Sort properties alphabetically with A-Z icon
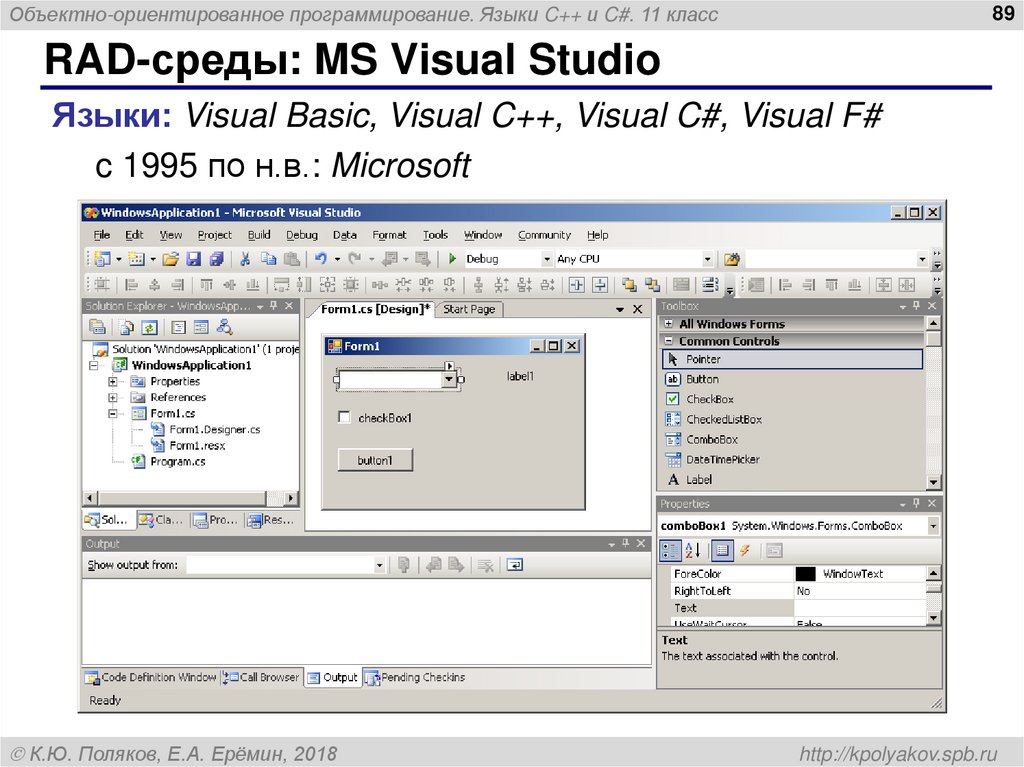Screen dimensions: 1024x767 (693, 550)
